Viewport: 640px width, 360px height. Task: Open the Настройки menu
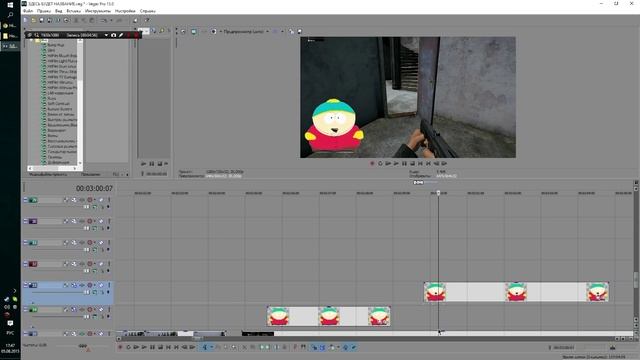click(125, 11)
